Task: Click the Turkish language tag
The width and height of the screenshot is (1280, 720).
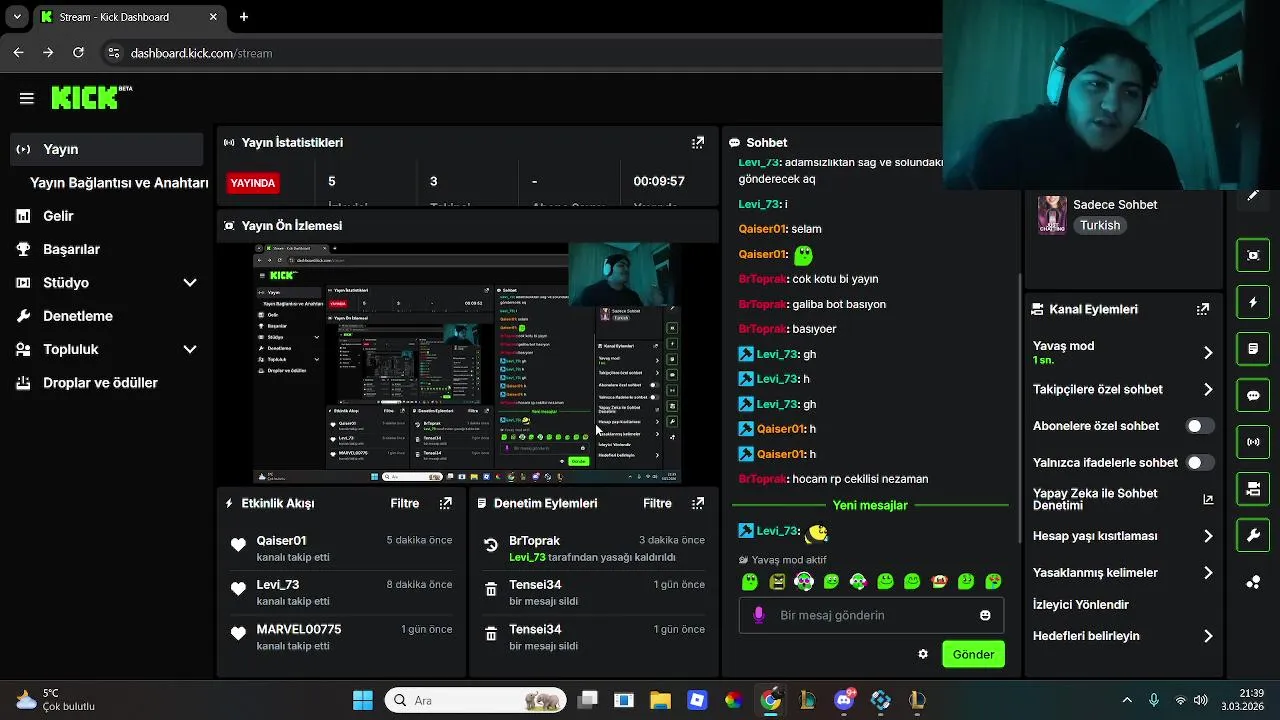Action: pyautogui.click(x=1100, y=225)
